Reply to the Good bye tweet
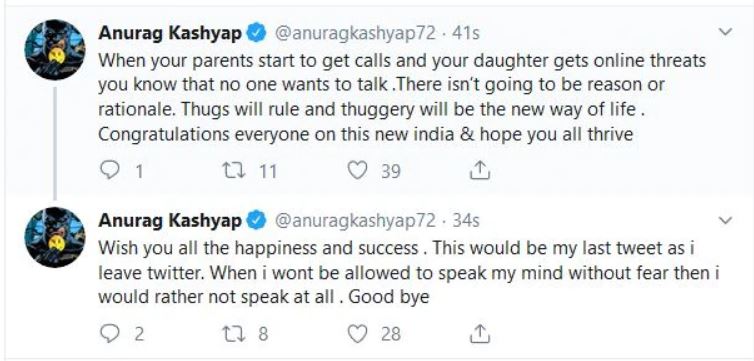754x361 pixels. point(109,334)
